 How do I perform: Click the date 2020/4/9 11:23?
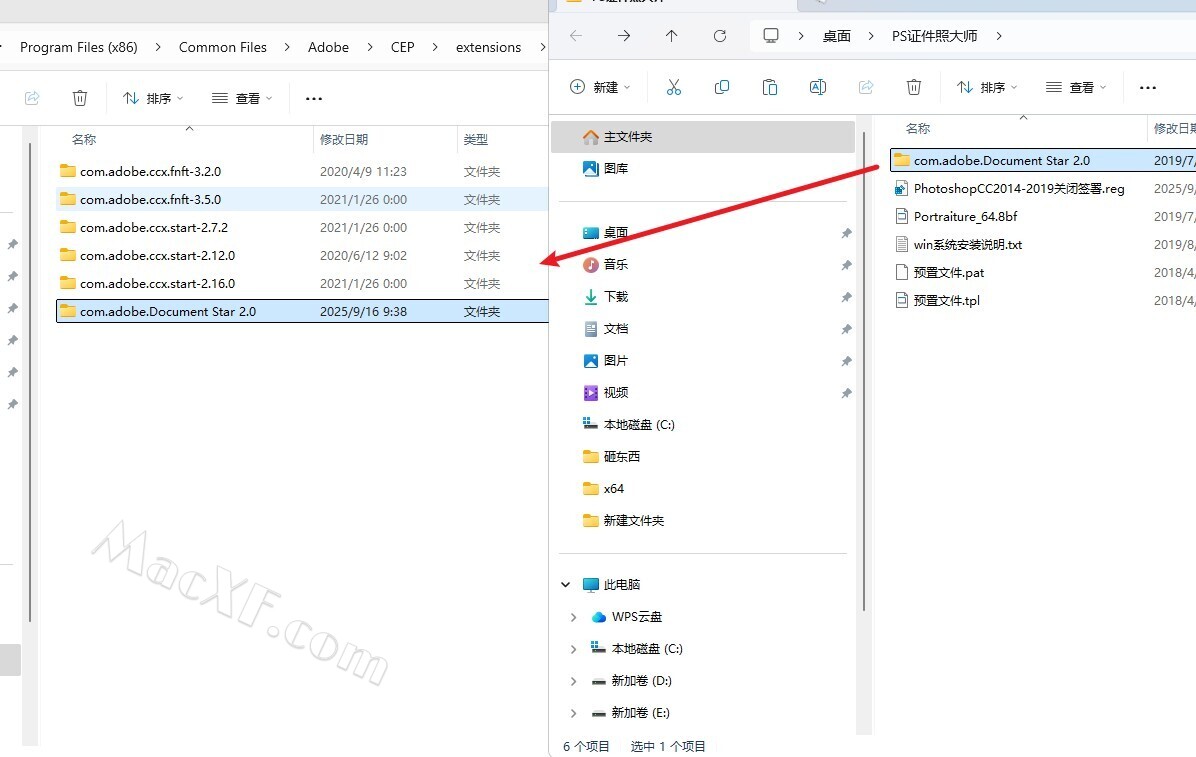[x=363, y=172]
